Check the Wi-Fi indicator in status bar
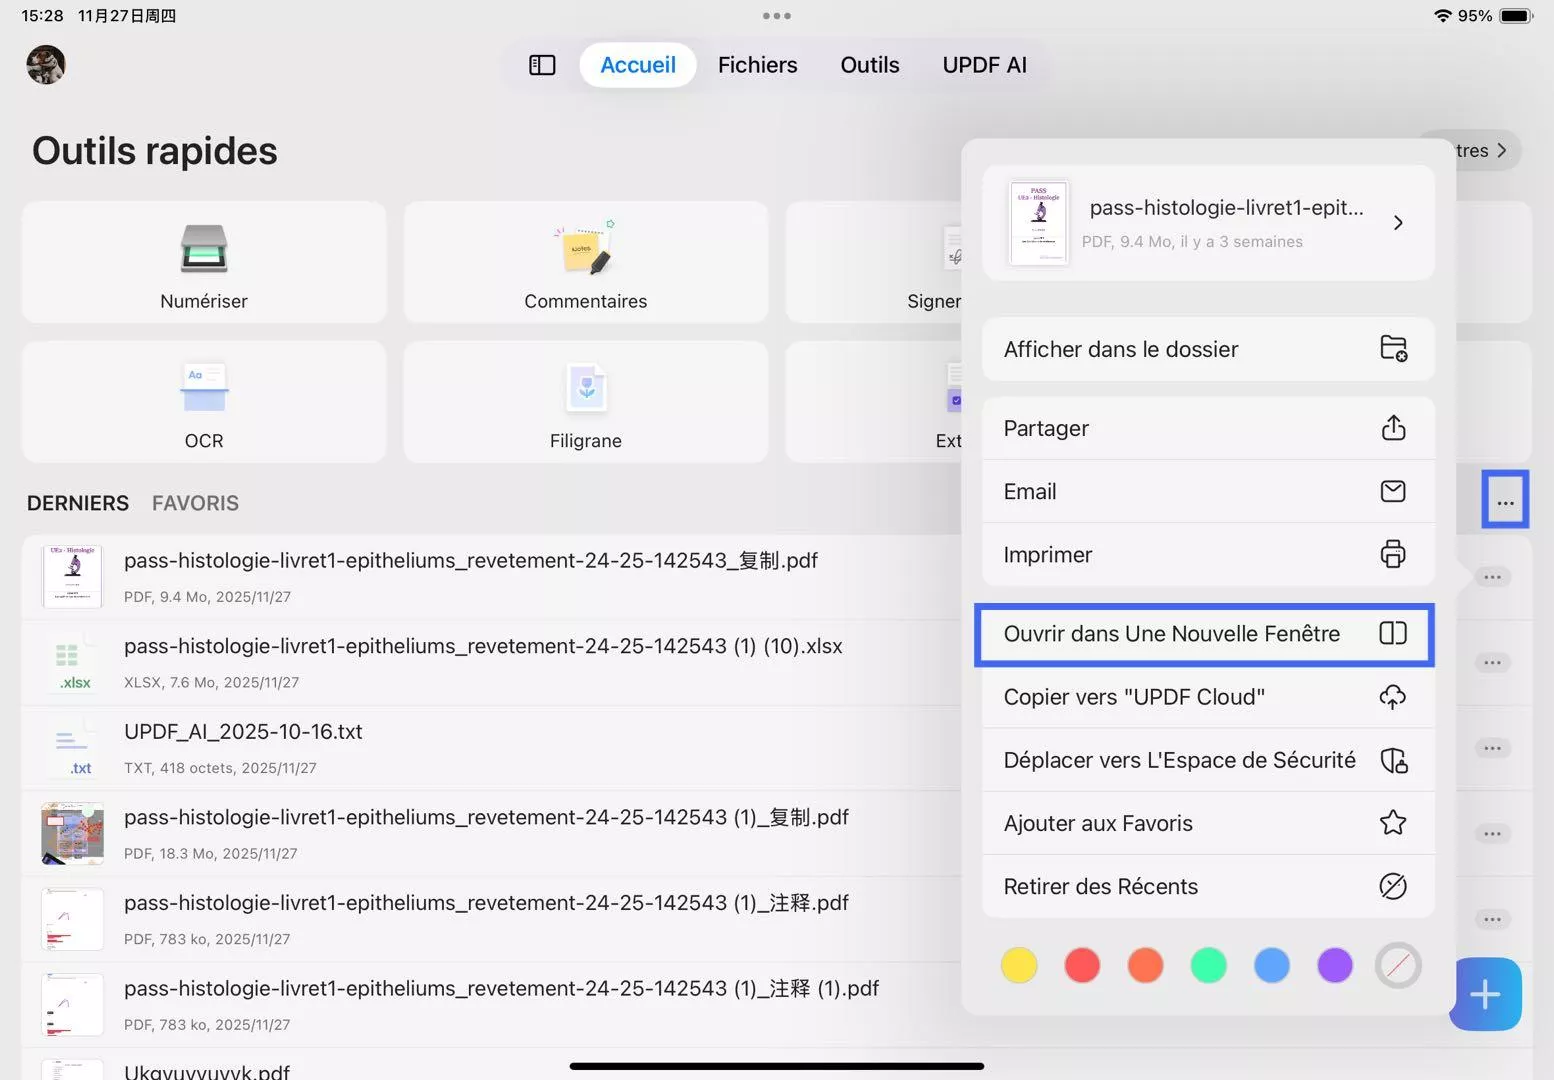This screenshot has width=1554, height=1080. pyautogui.click(x=1442, y=16)
